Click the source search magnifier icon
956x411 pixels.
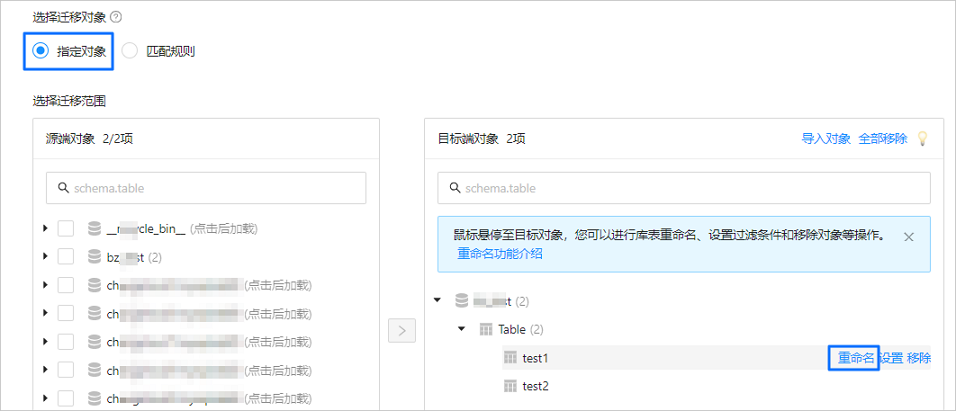(x=63, y=188)
